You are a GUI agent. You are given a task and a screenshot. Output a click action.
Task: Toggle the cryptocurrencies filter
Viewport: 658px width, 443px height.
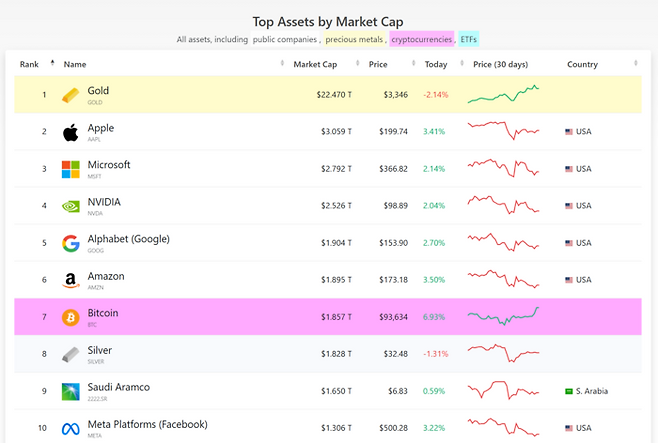[421, 40]
